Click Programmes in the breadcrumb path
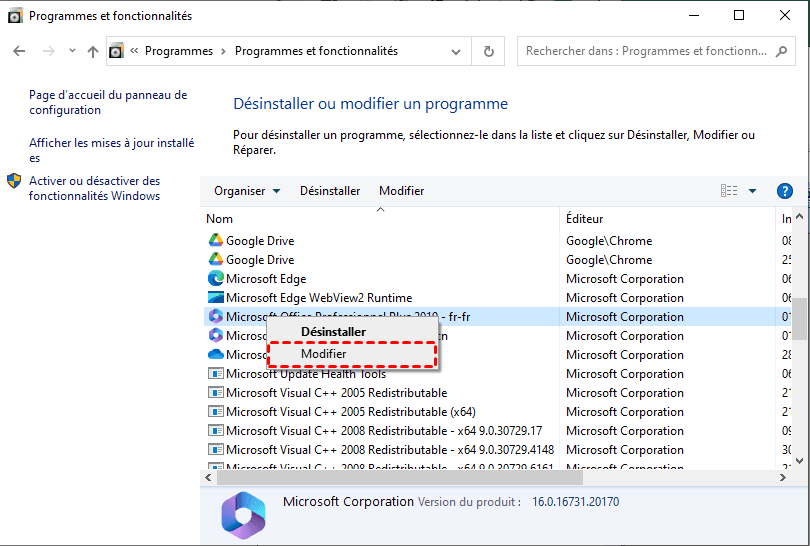 pos(179,51)
